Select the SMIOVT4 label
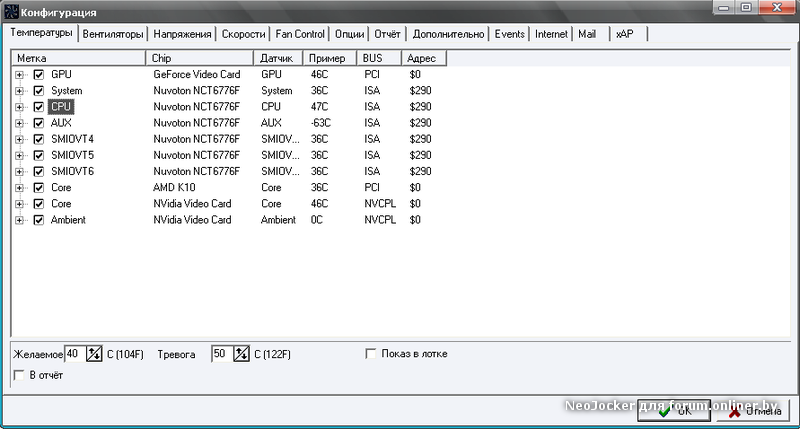The width and height of the screenshot is (800, 429). point(72,139)
